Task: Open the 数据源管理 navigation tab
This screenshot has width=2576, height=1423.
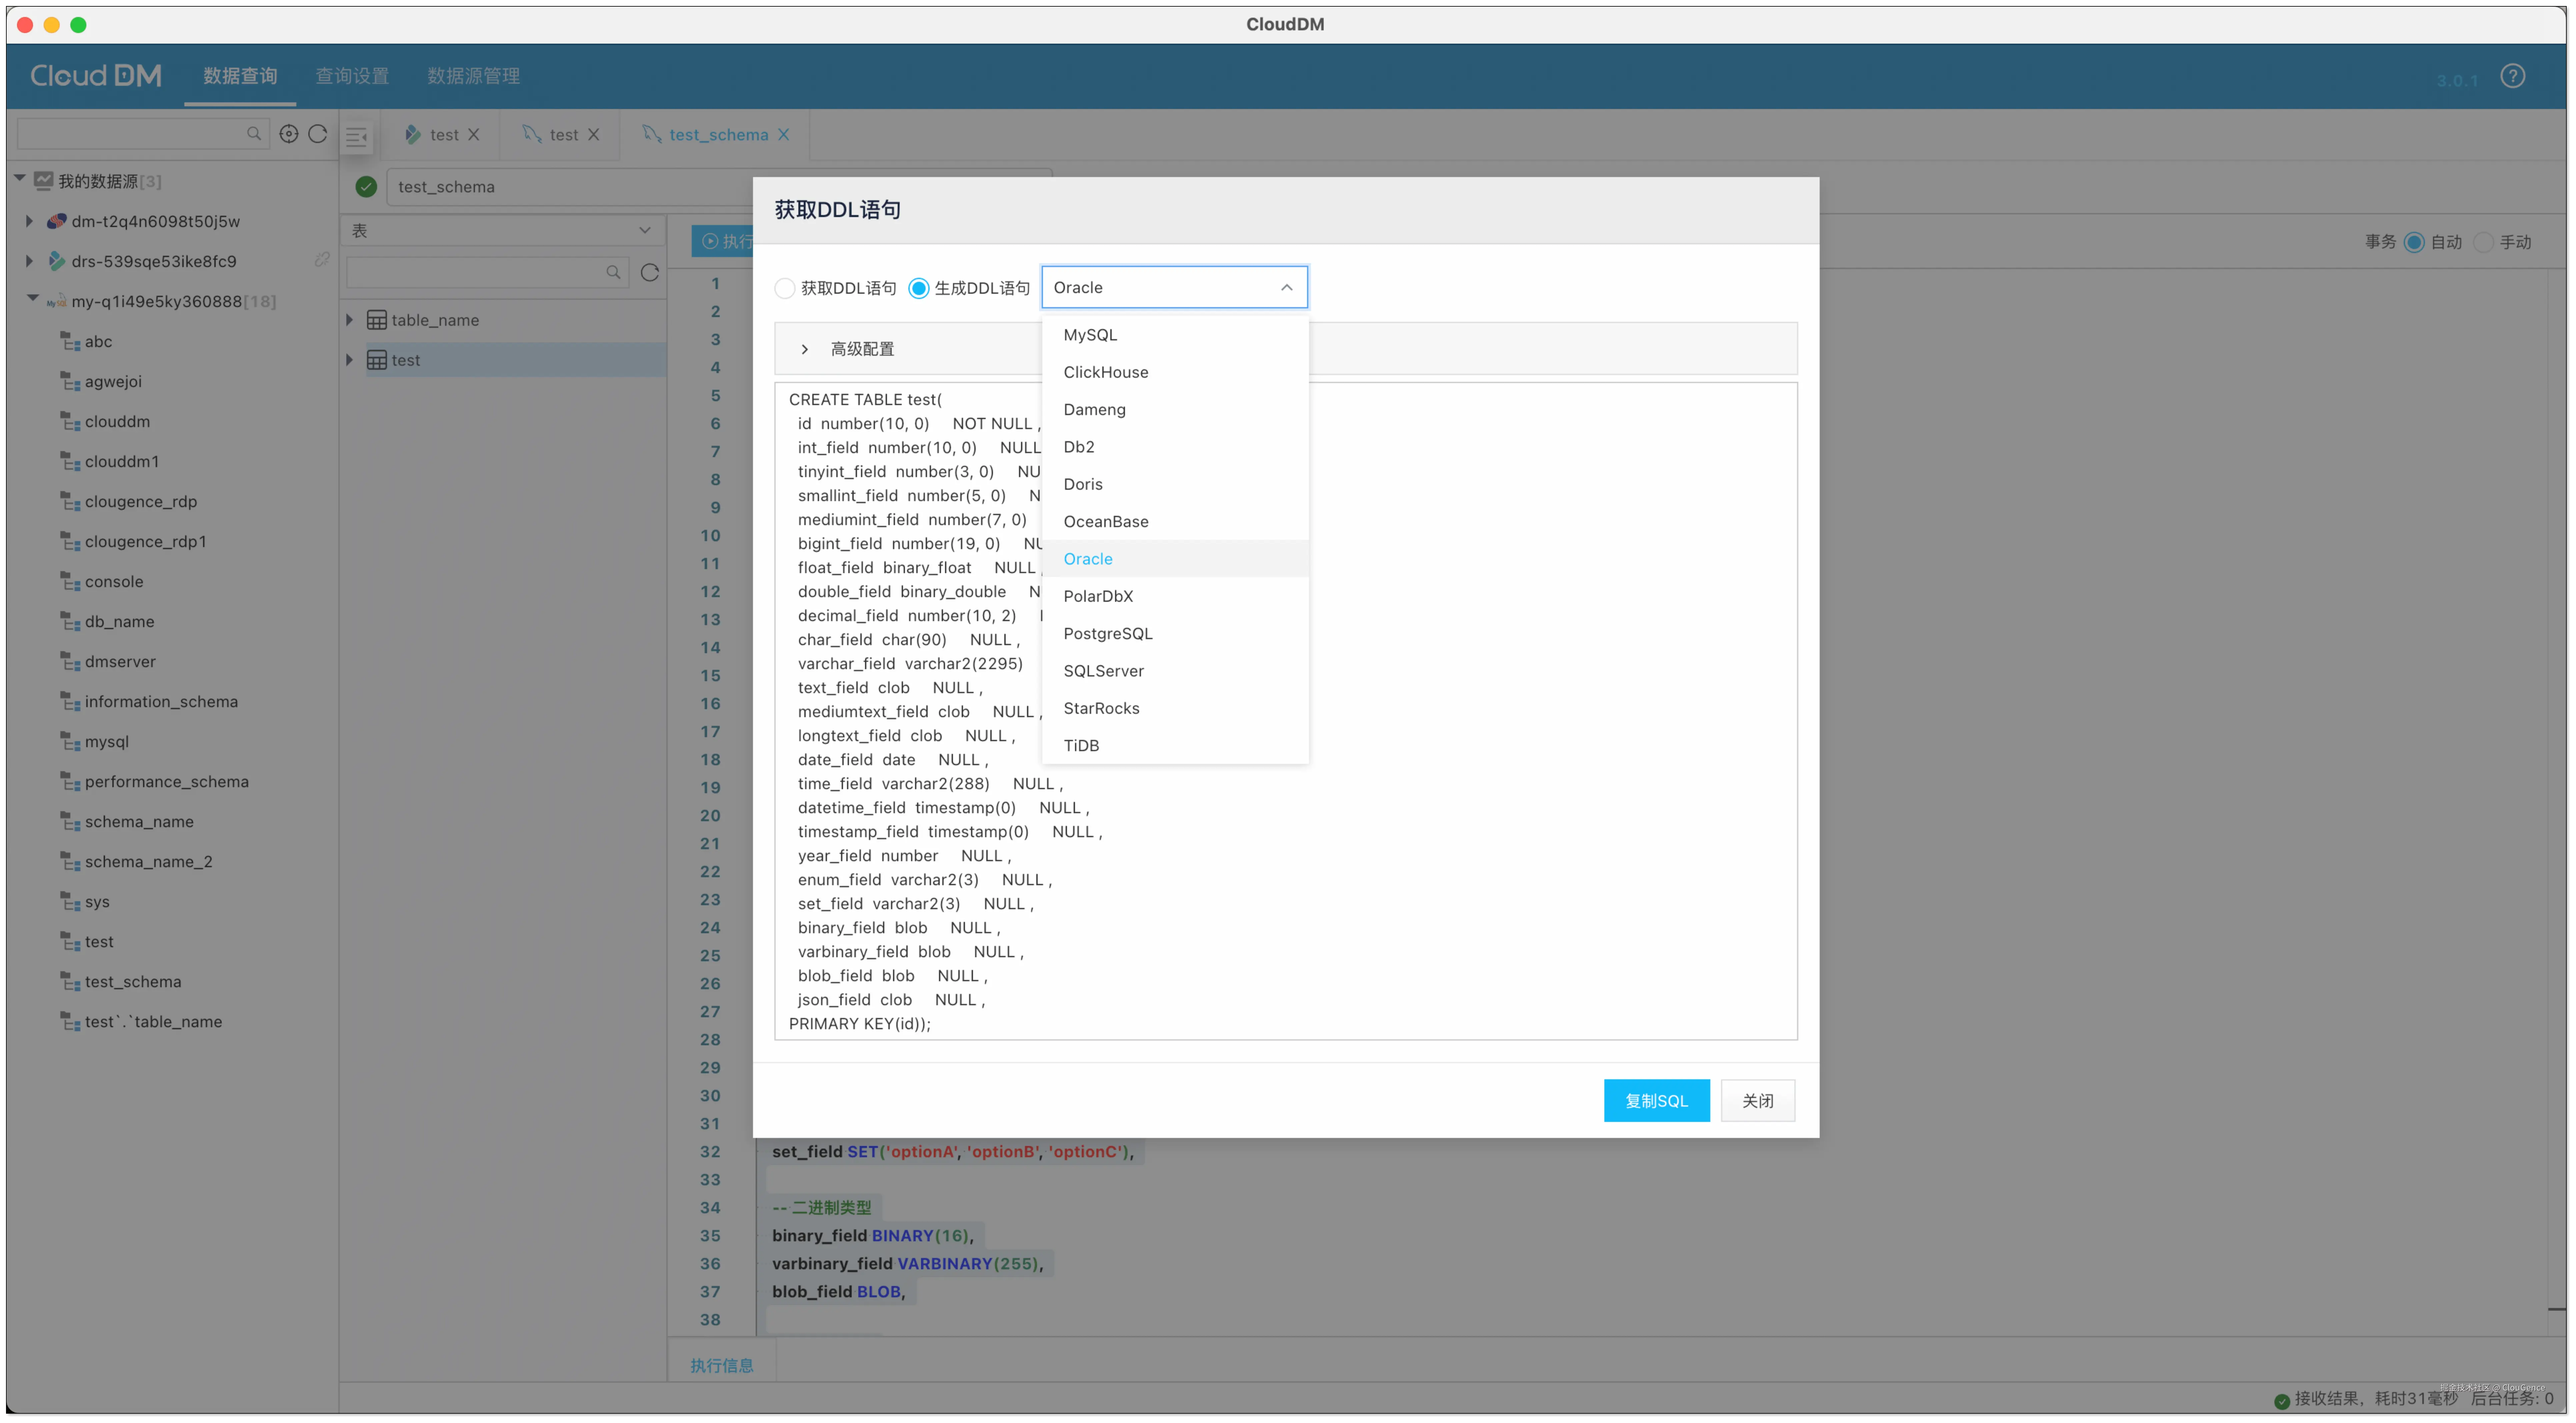Action: 473,76
